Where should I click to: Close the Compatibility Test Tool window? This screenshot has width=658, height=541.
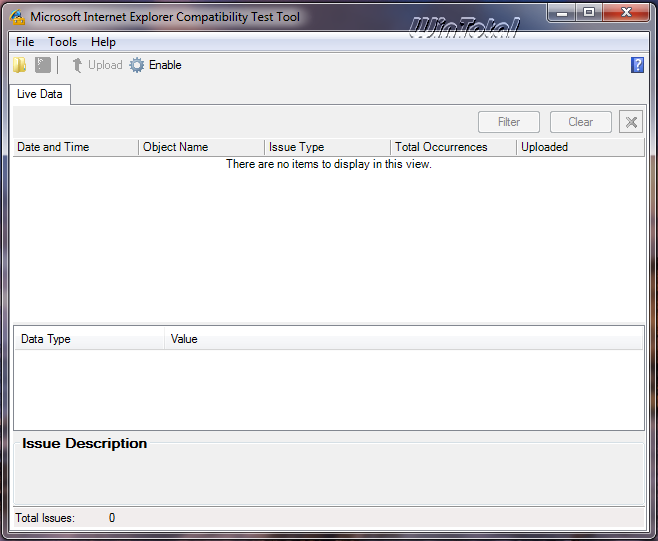click(626, 13)
